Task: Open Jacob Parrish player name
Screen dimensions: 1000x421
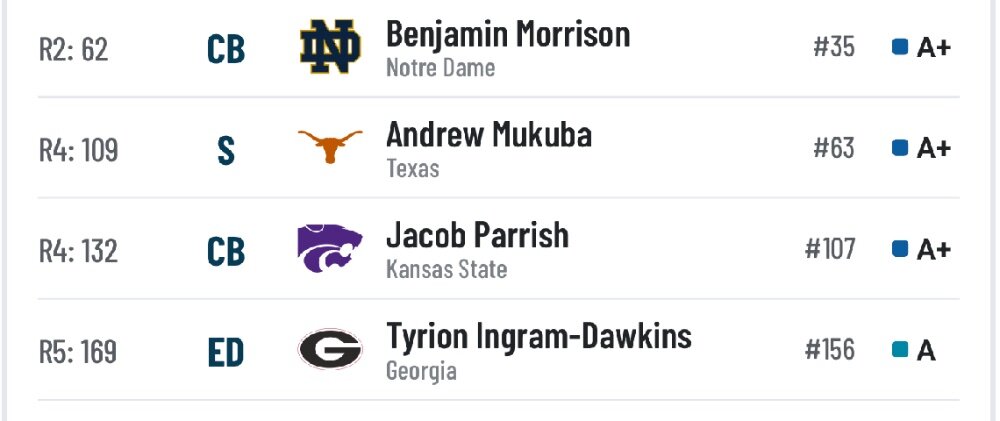Action: 477,235
